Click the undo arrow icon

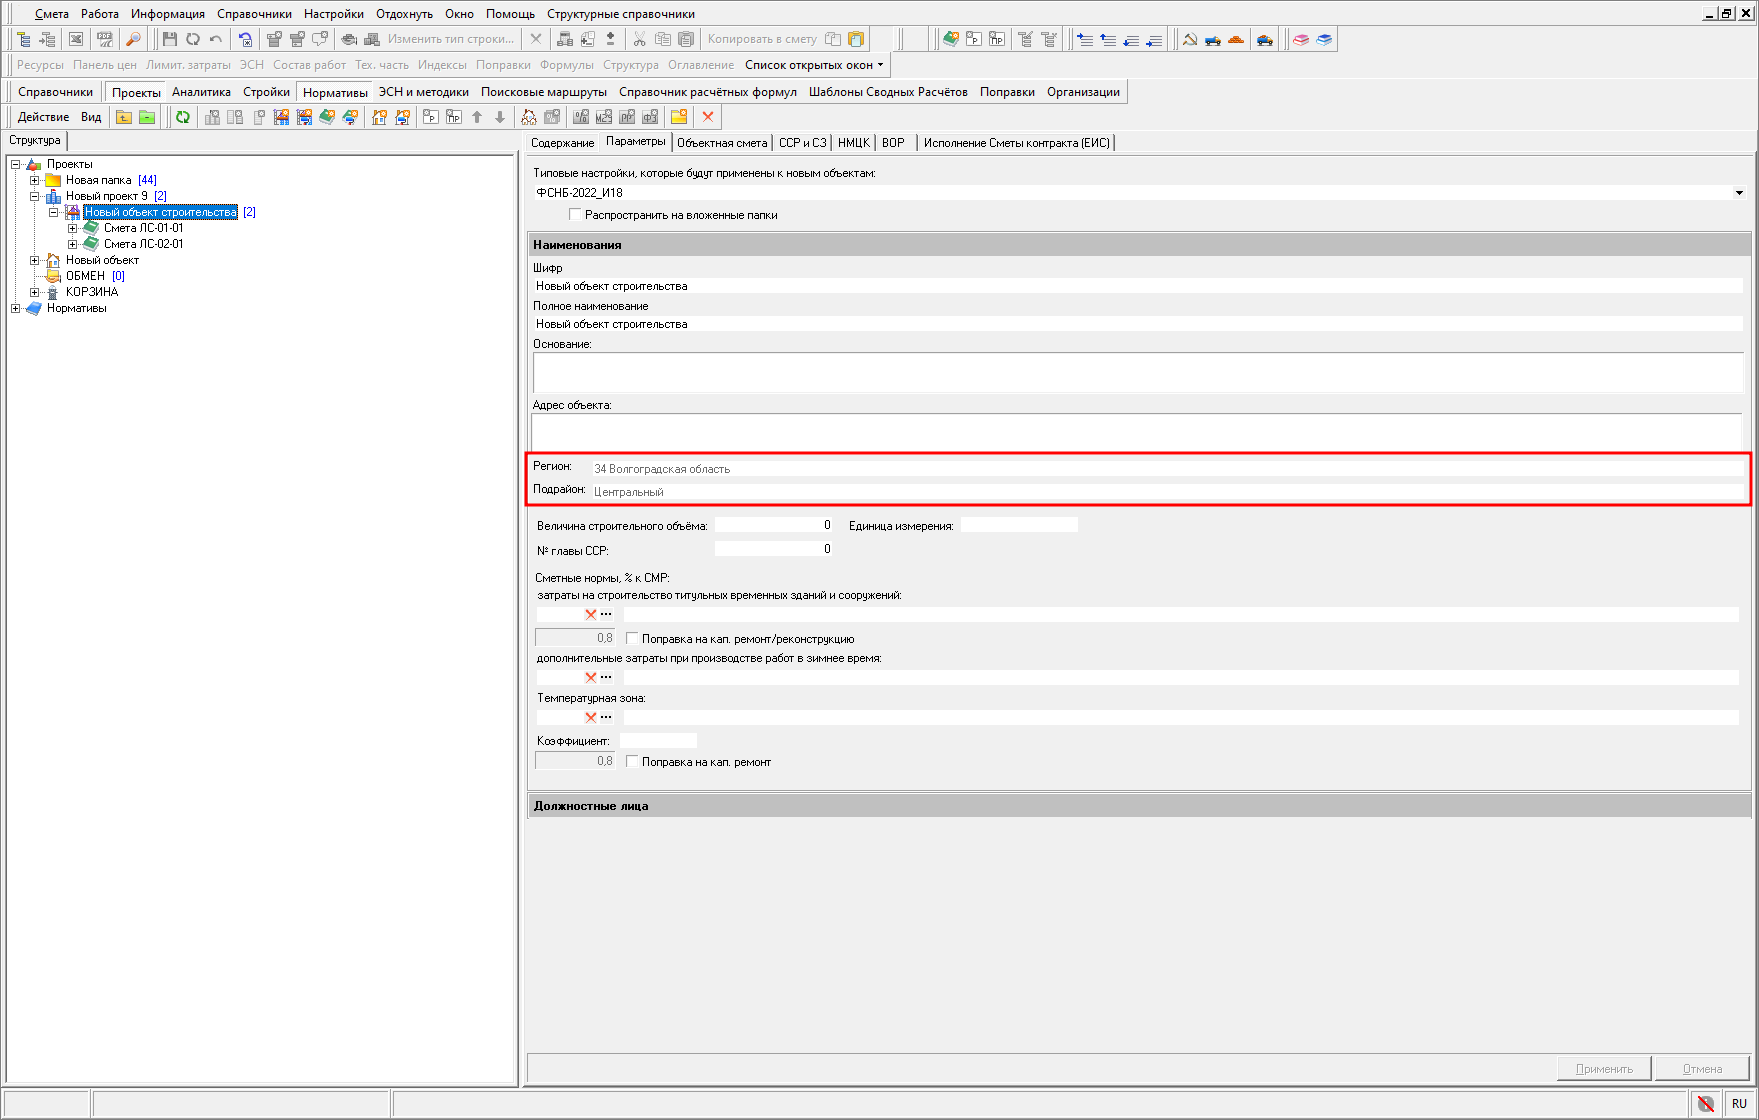coord(216,39)
